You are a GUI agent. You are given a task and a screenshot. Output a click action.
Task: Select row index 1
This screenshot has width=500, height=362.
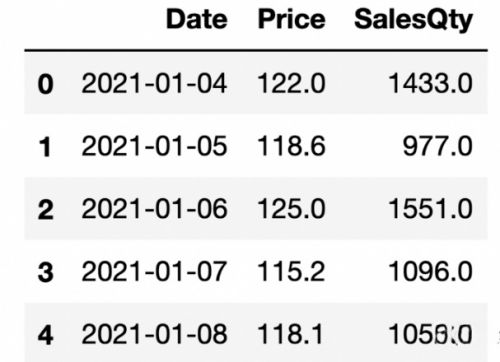coord(45,147)
